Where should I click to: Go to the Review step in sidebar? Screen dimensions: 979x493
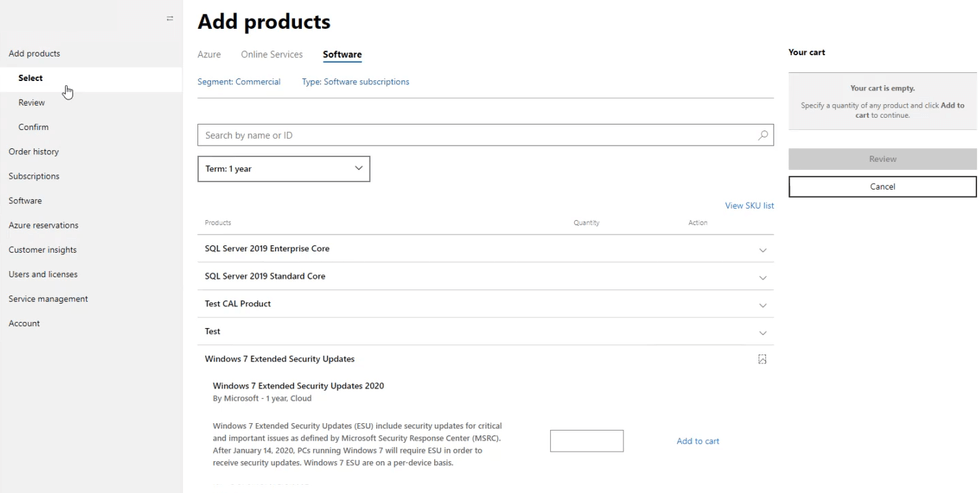point(31,102)
